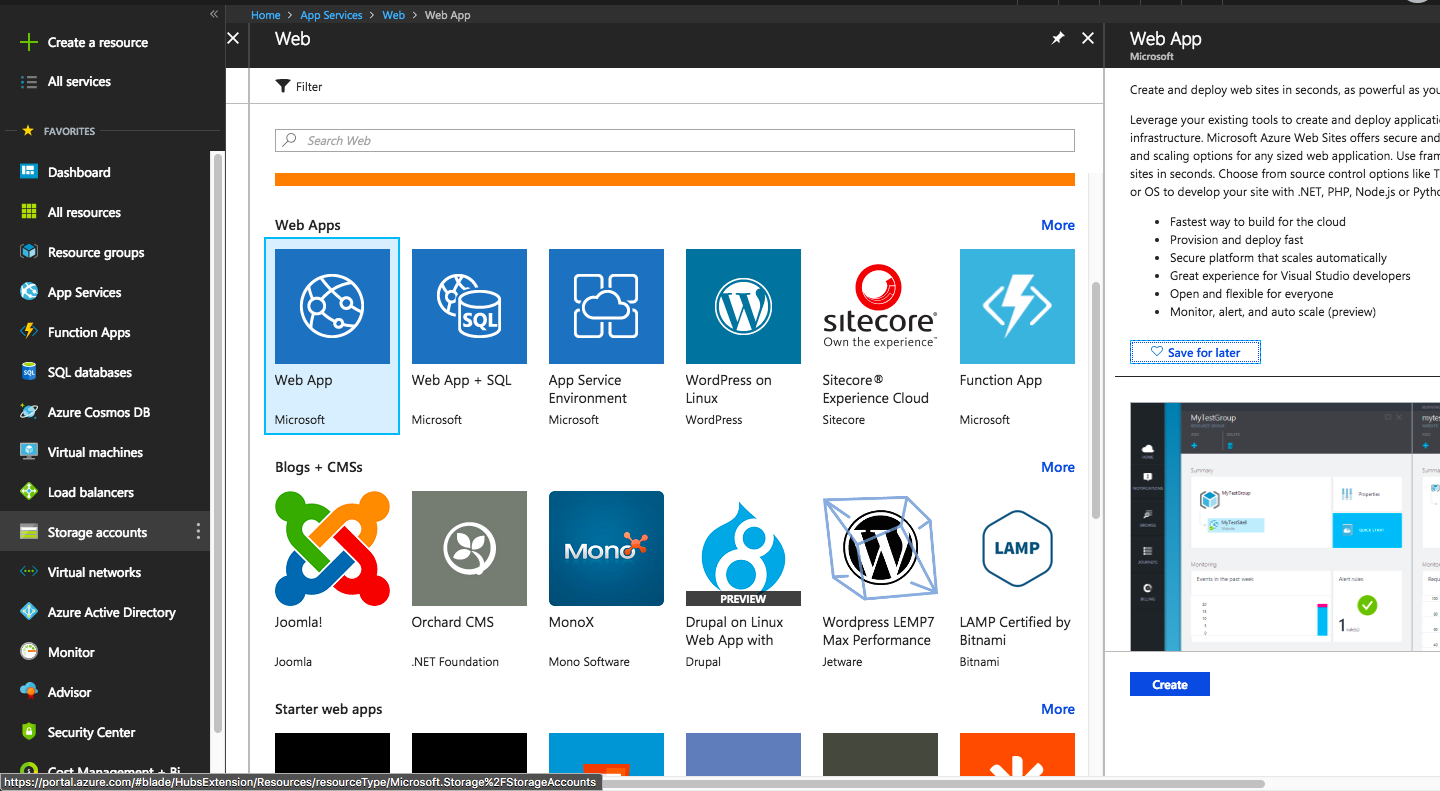This screenshot has height=791, width=1440.
Task: Select the Web App tile
Action: click(332, 336)
